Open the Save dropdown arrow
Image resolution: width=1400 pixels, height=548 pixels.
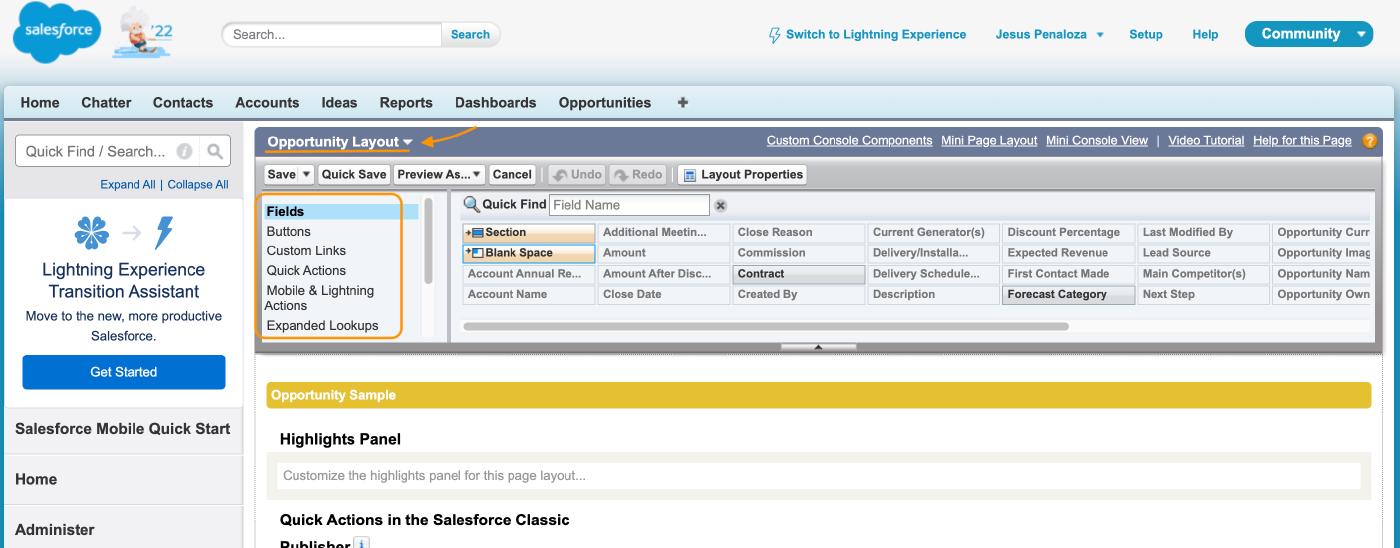(306, 175)
